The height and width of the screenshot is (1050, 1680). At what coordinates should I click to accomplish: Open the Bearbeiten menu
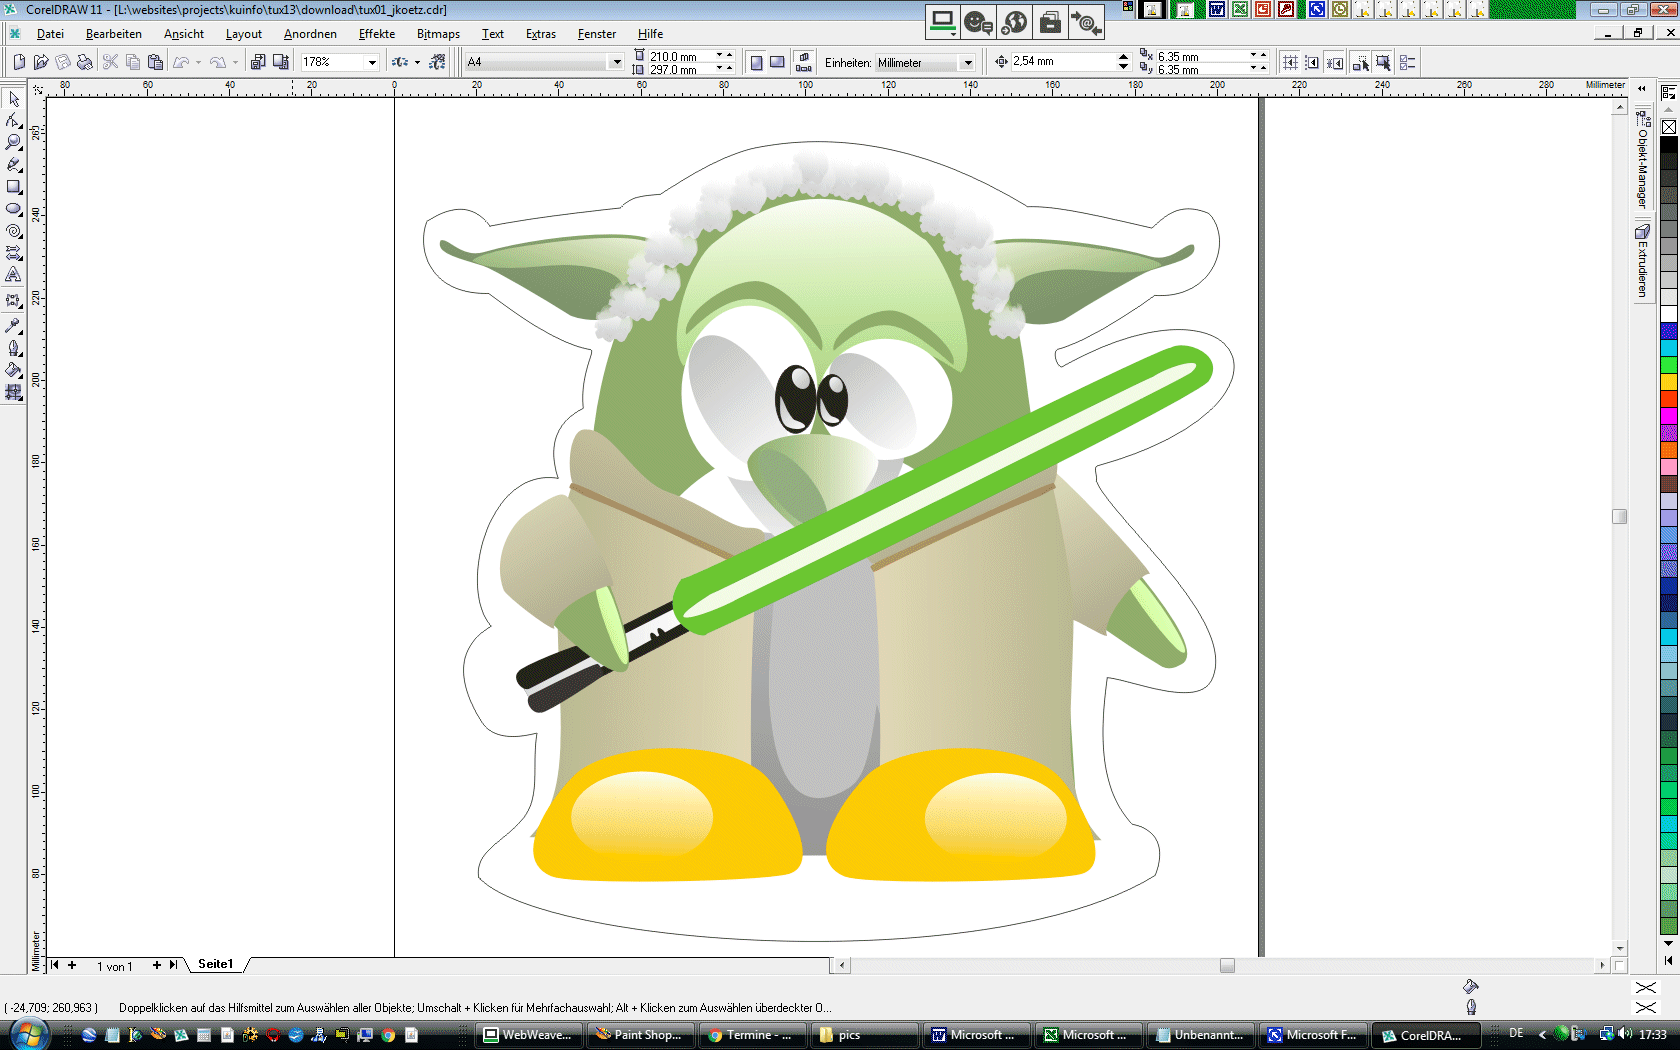pos(114,34)
